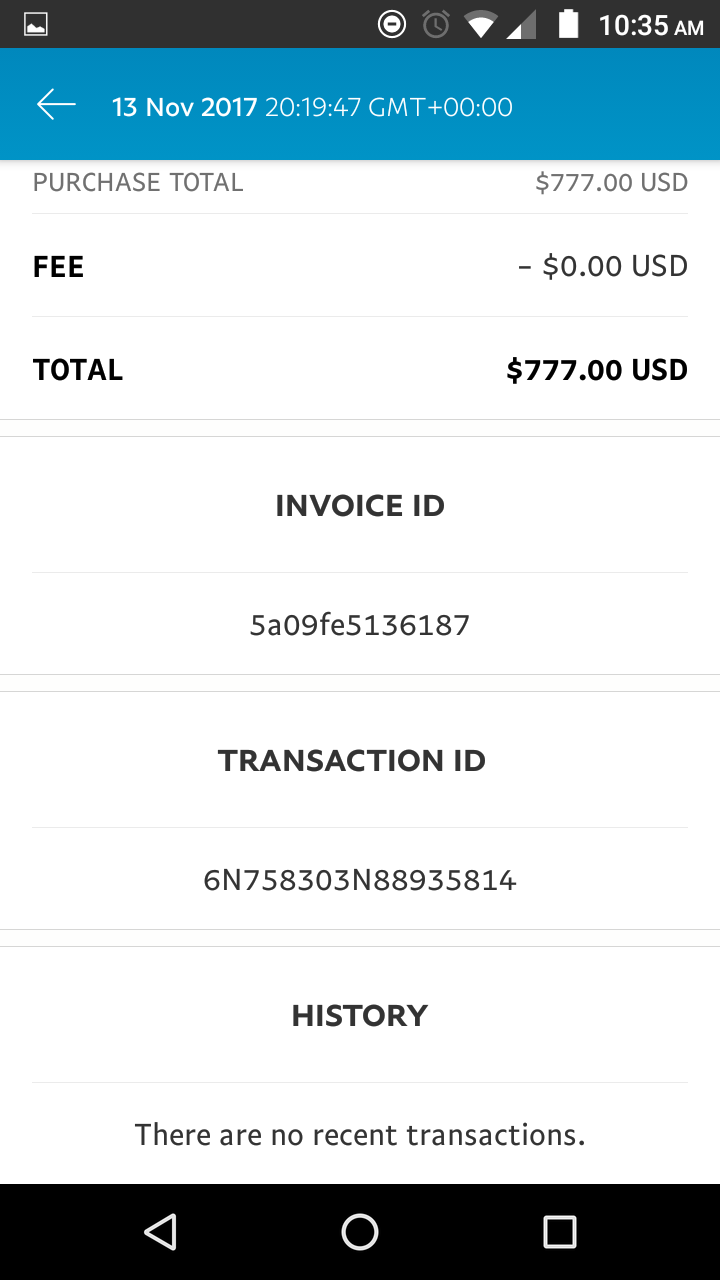Tap the battery icon in status bar

click(569, 24)
